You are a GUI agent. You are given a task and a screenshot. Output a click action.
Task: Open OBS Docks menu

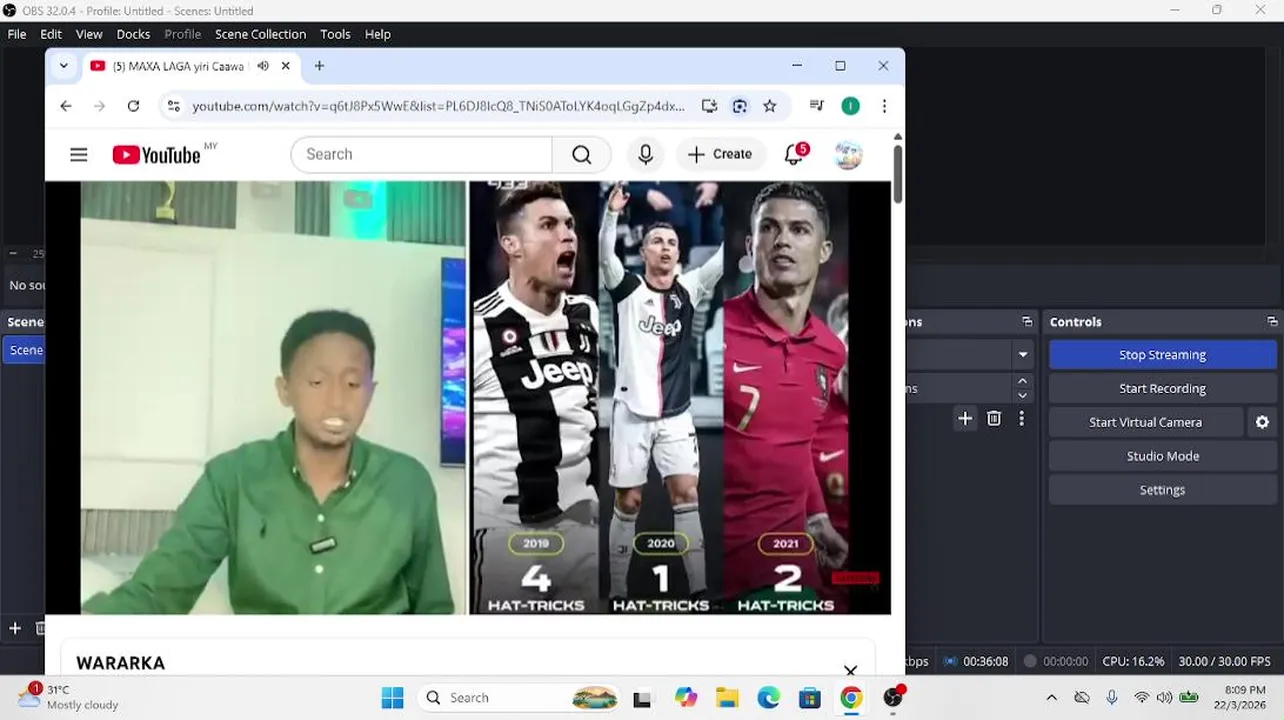pyautogui.click(x=133, y=34)
